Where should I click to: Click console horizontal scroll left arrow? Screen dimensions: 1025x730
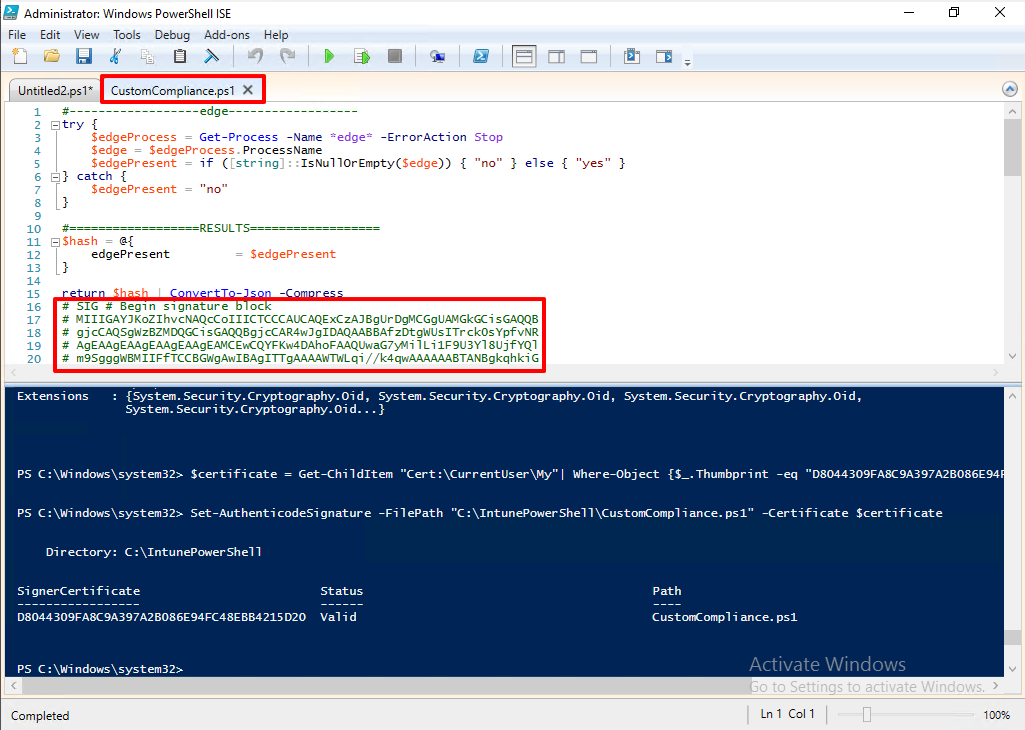pyautogui.click(x=13, y=686)
